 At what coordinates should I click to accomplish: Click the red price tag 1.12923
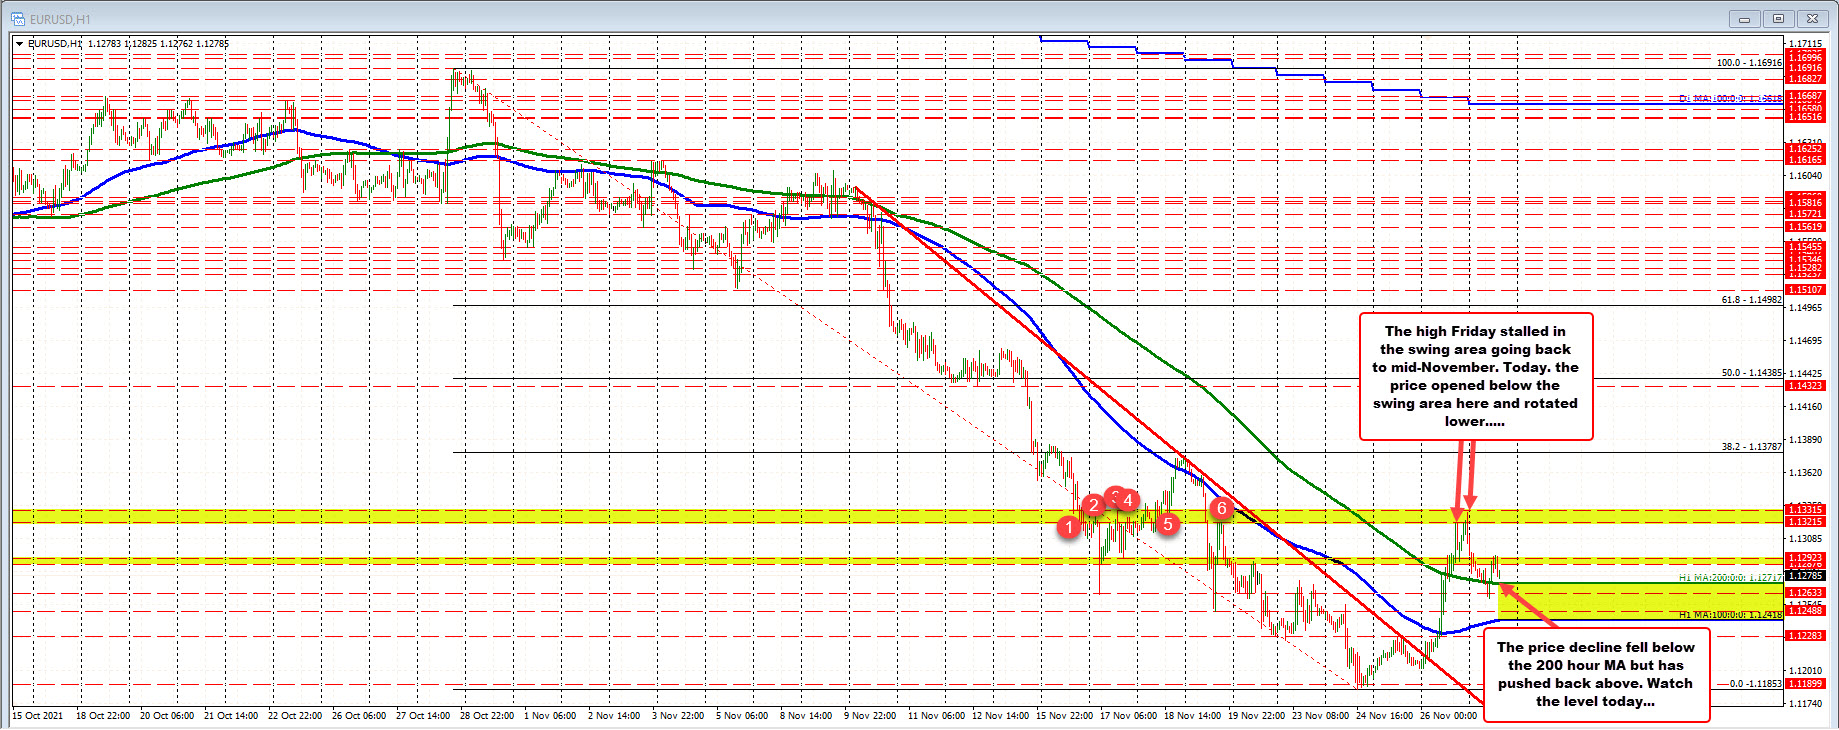[1805, 558]
